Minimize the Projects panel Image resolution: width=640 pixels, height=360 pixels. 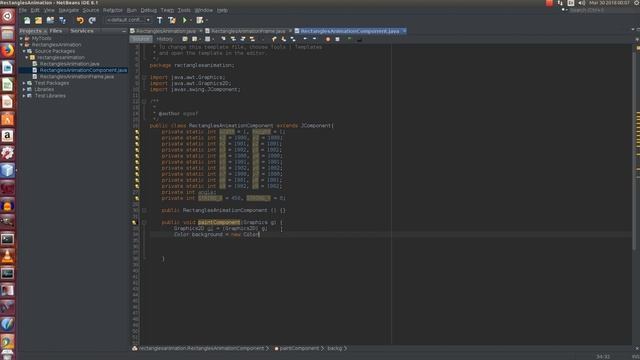click(x=124, y=31)
